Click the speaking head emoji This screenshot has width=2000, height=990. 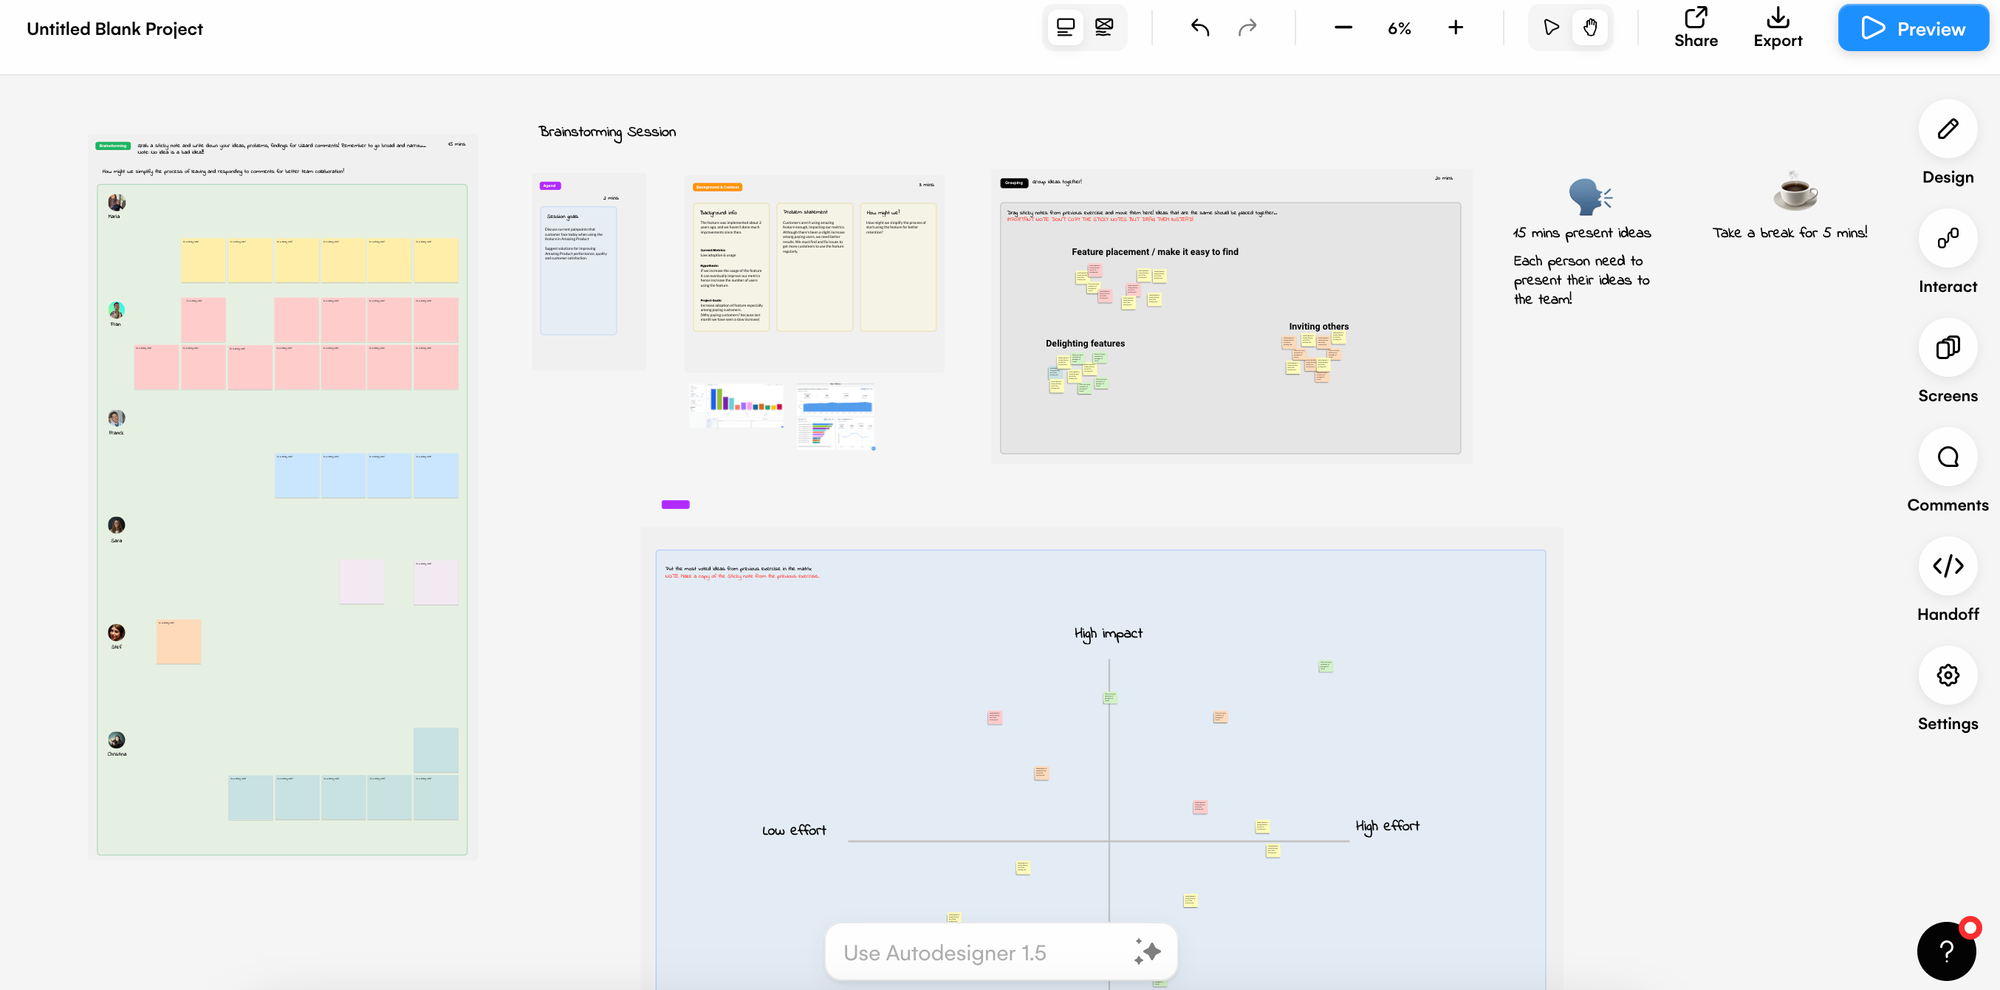1589,197
